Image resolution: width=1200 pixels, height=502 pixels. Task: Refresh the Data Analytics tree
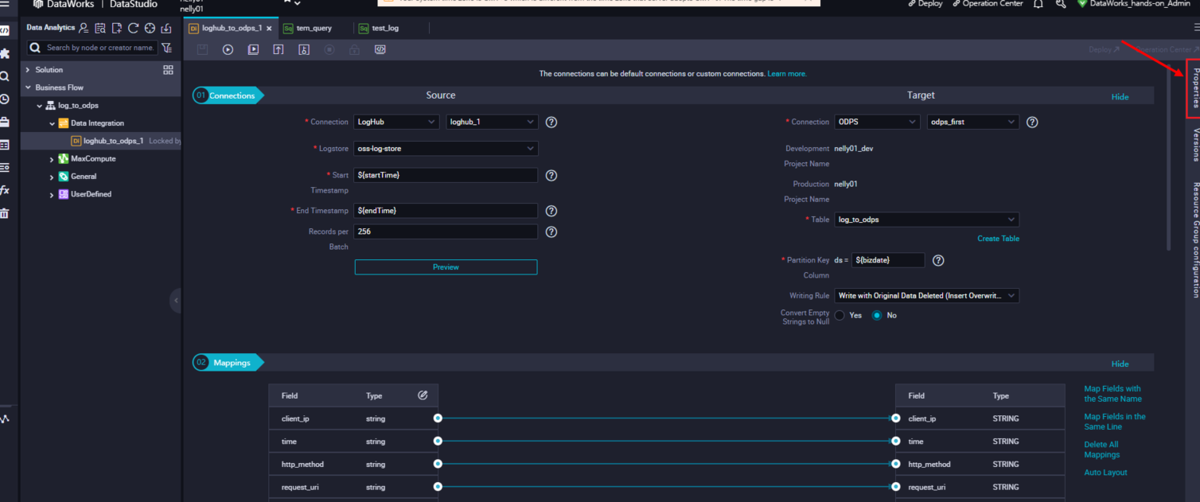(133, 28)
